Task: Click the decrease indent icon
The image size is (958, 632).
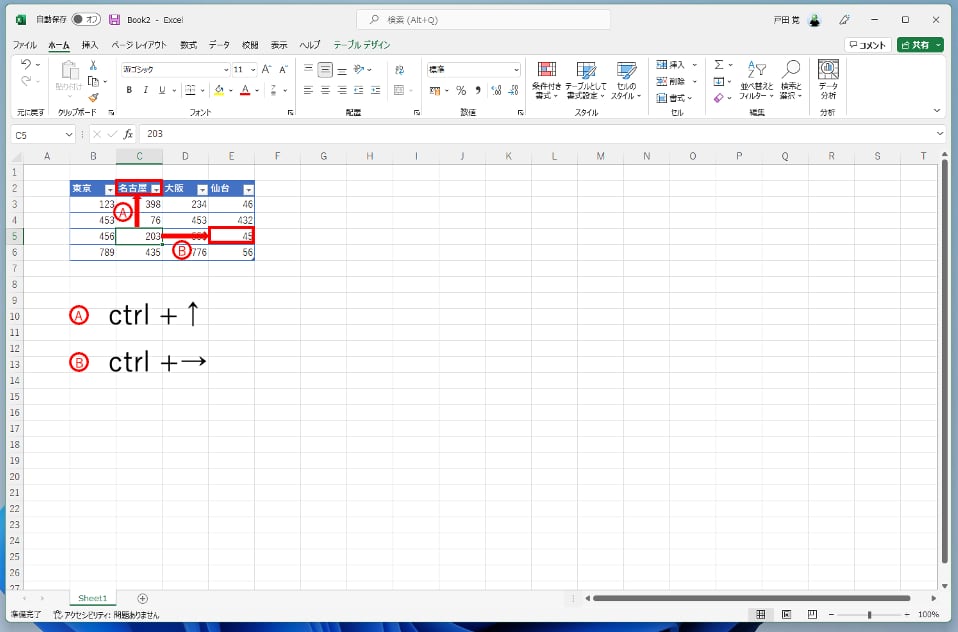Action: click(359, 90)
